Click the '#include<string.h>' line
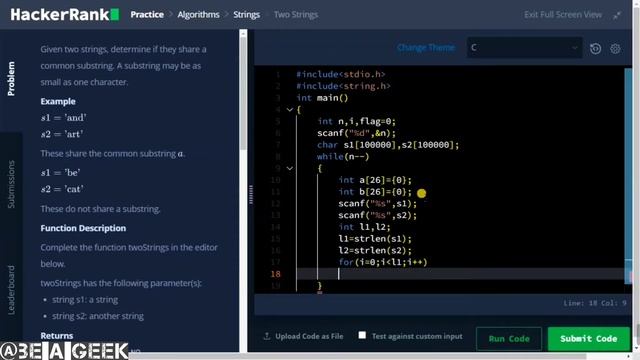The image size is (640, 360). (343, 86)
